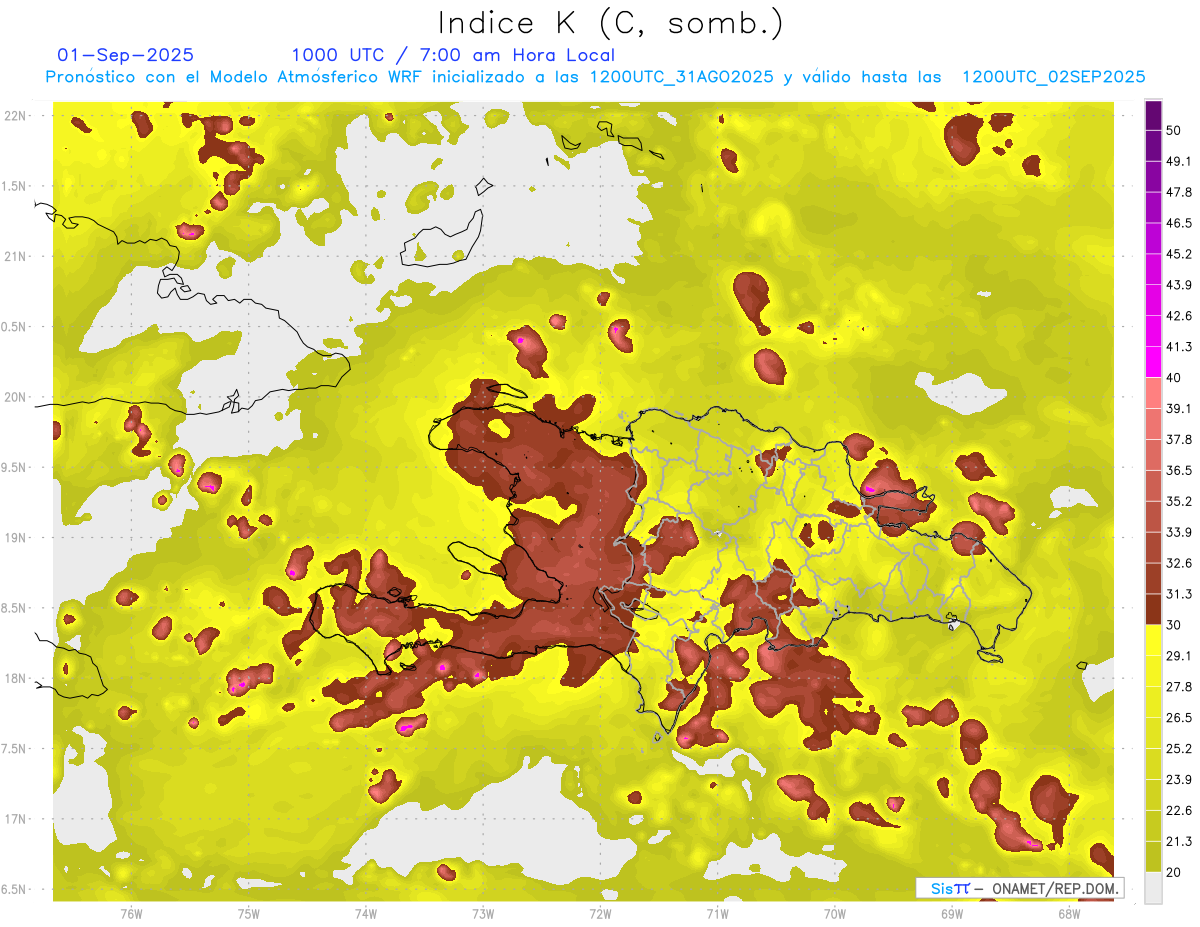Click colorbar label "29.1"
Screen dimensions: 1200x927
(x=1178, y=656)
